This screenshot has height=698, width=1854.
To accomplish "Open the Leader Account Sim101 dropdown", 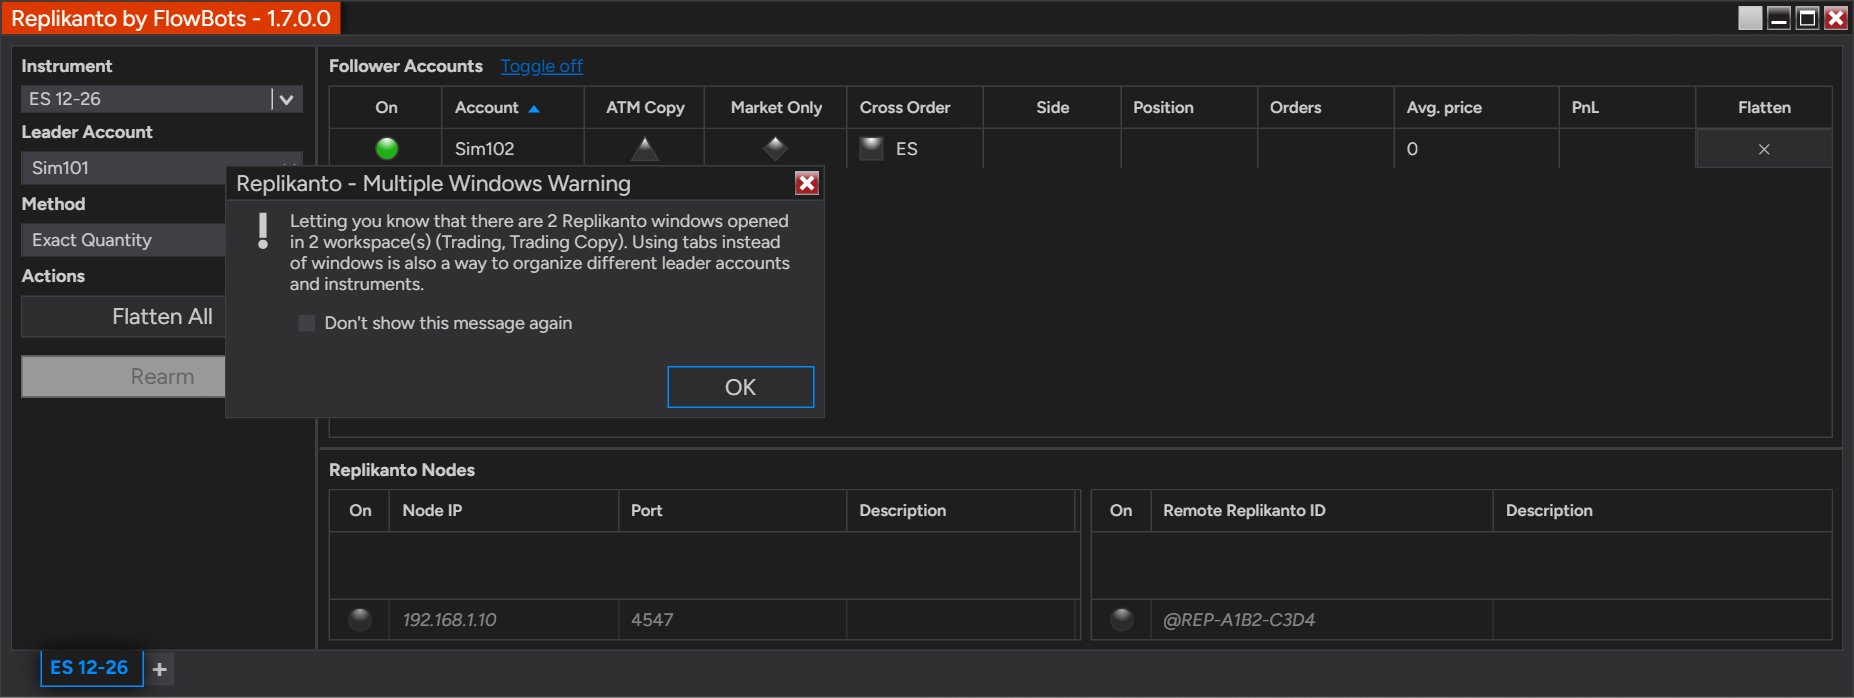I will [123, 168].
